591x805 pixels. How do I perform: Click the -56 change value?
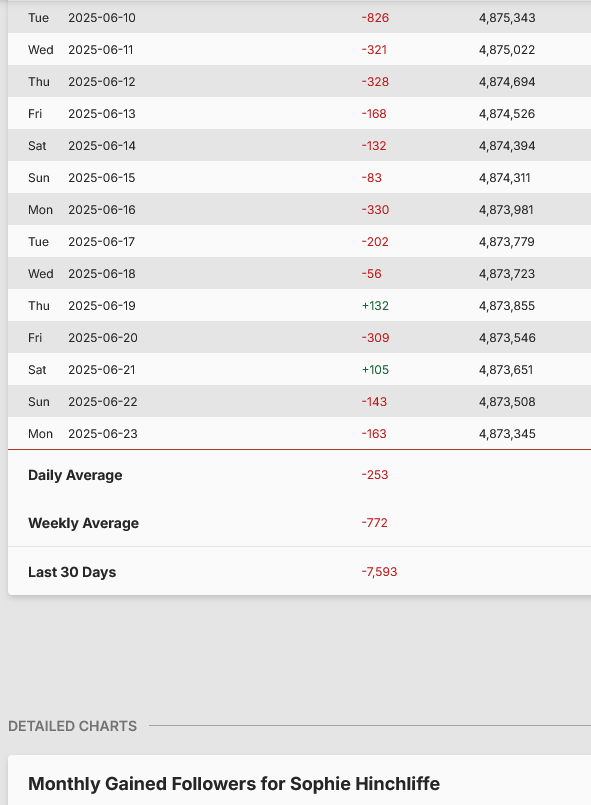click(x=372, y=274)
